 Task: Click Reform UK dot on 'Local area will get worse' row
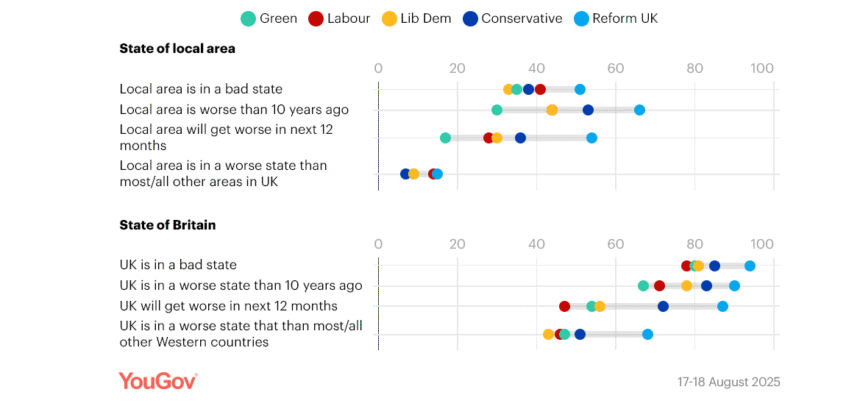click(x=592, y=138)
